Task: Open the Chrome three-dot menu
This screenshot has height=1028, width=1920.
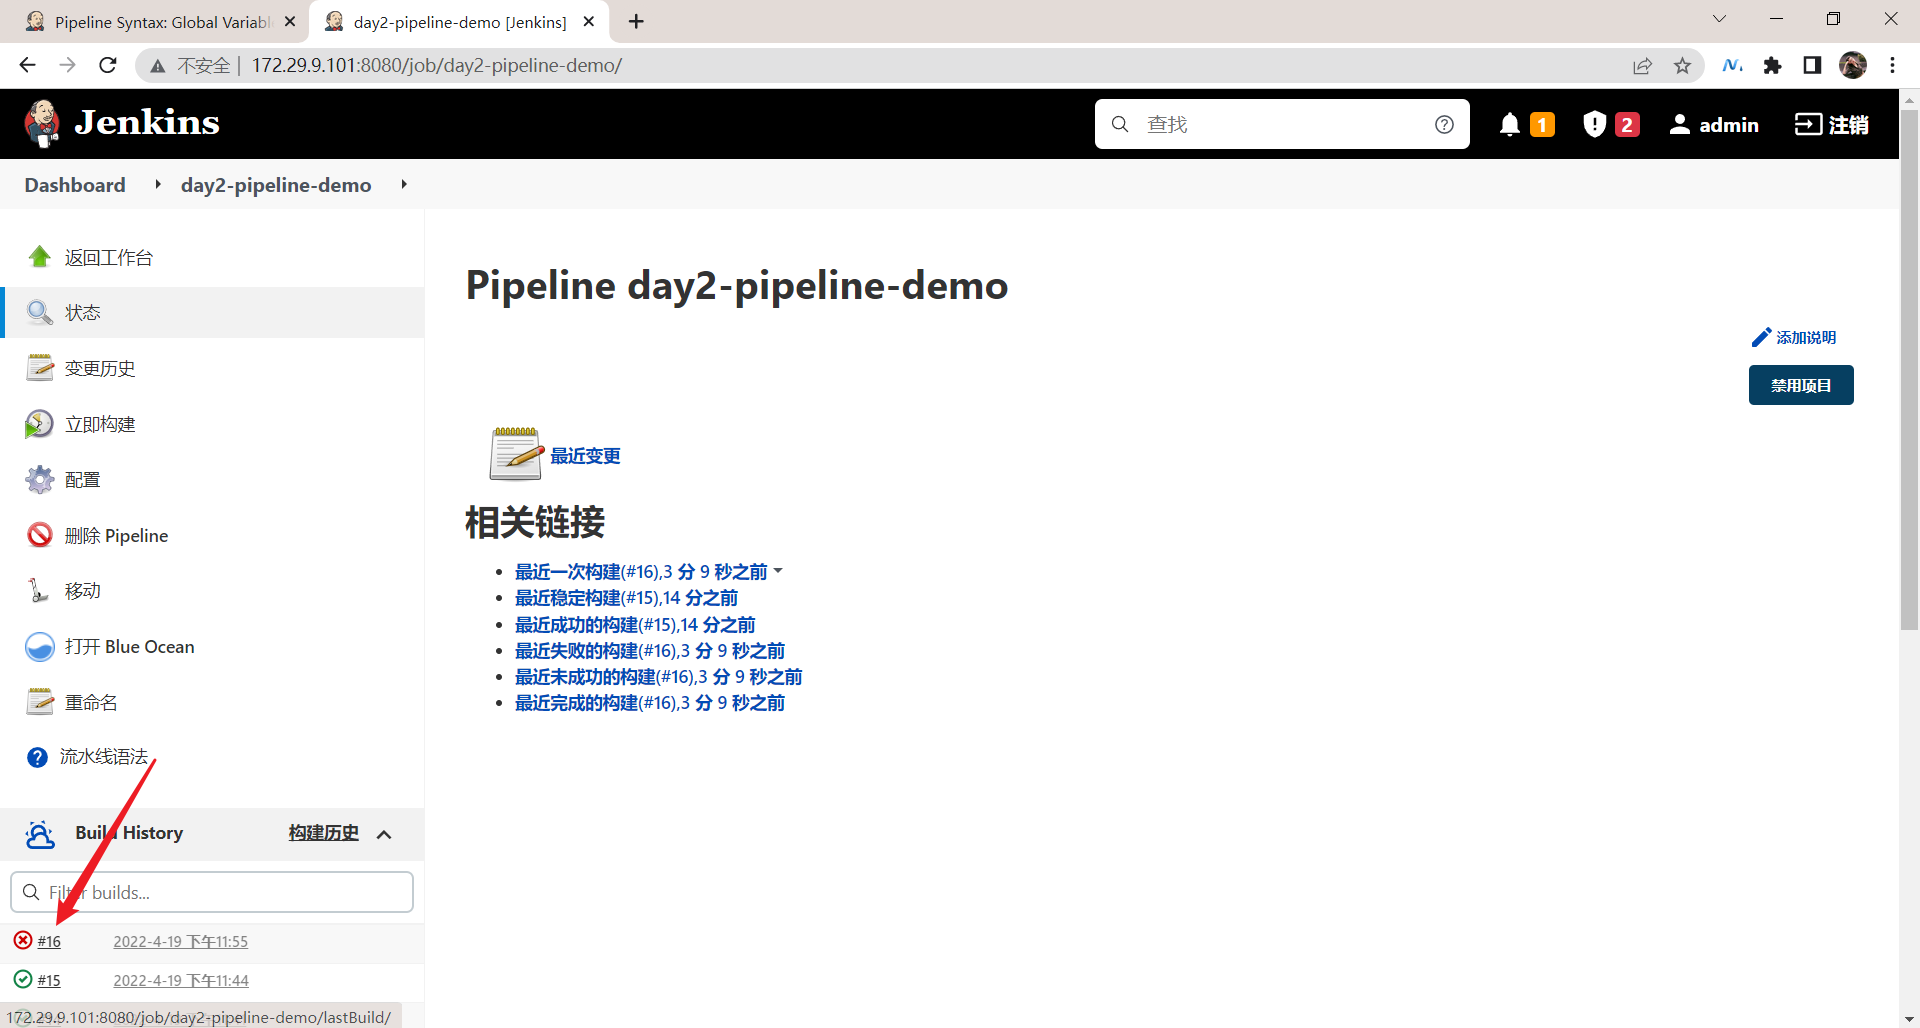Action: [1892, 65]
